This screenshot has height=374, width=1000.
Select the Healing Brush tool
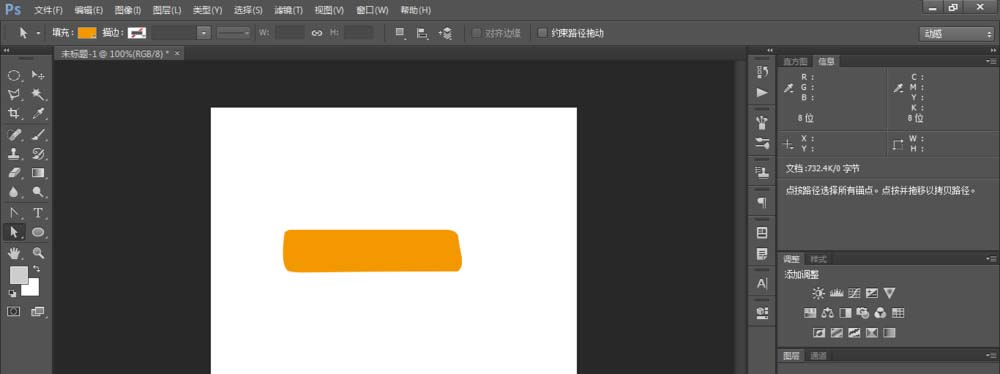tap(13, 134)
